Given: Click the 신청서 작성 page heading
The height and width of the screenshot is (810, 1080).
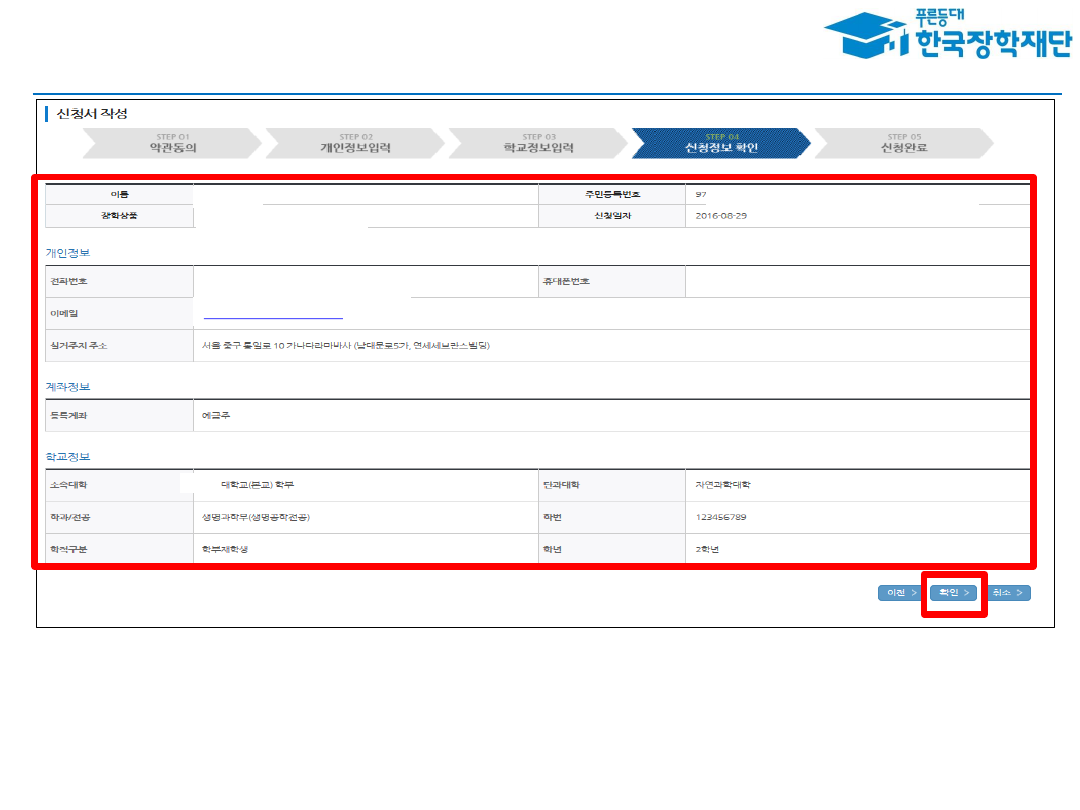Looking at the screenshot, I should [92, 114].
